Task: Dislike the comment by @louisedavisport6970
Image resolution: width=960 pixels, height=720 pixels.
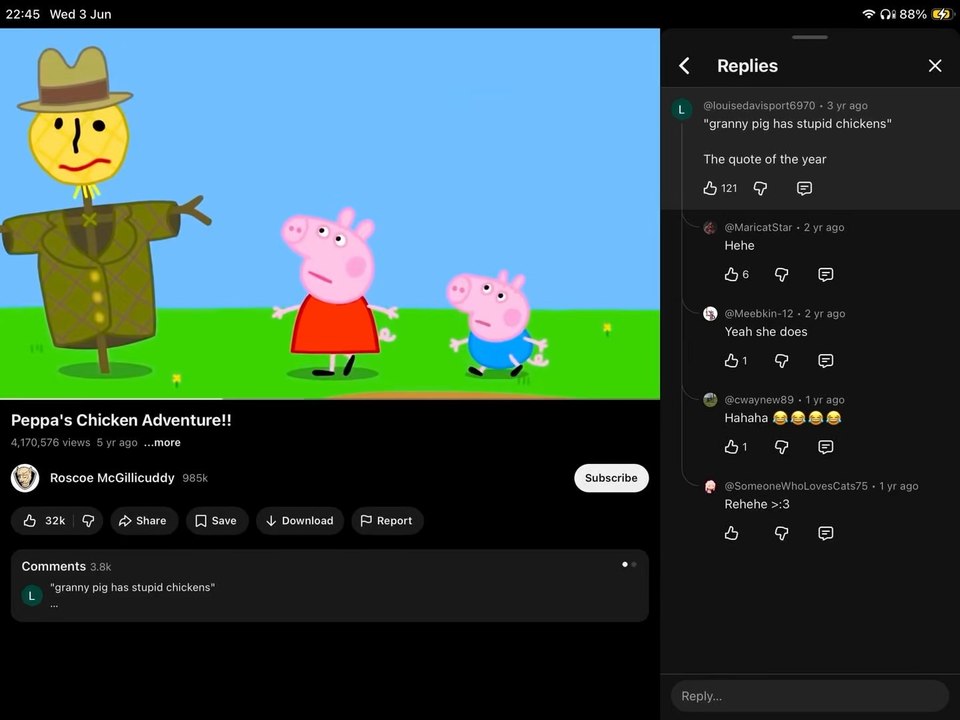Action: pos(760,188)
